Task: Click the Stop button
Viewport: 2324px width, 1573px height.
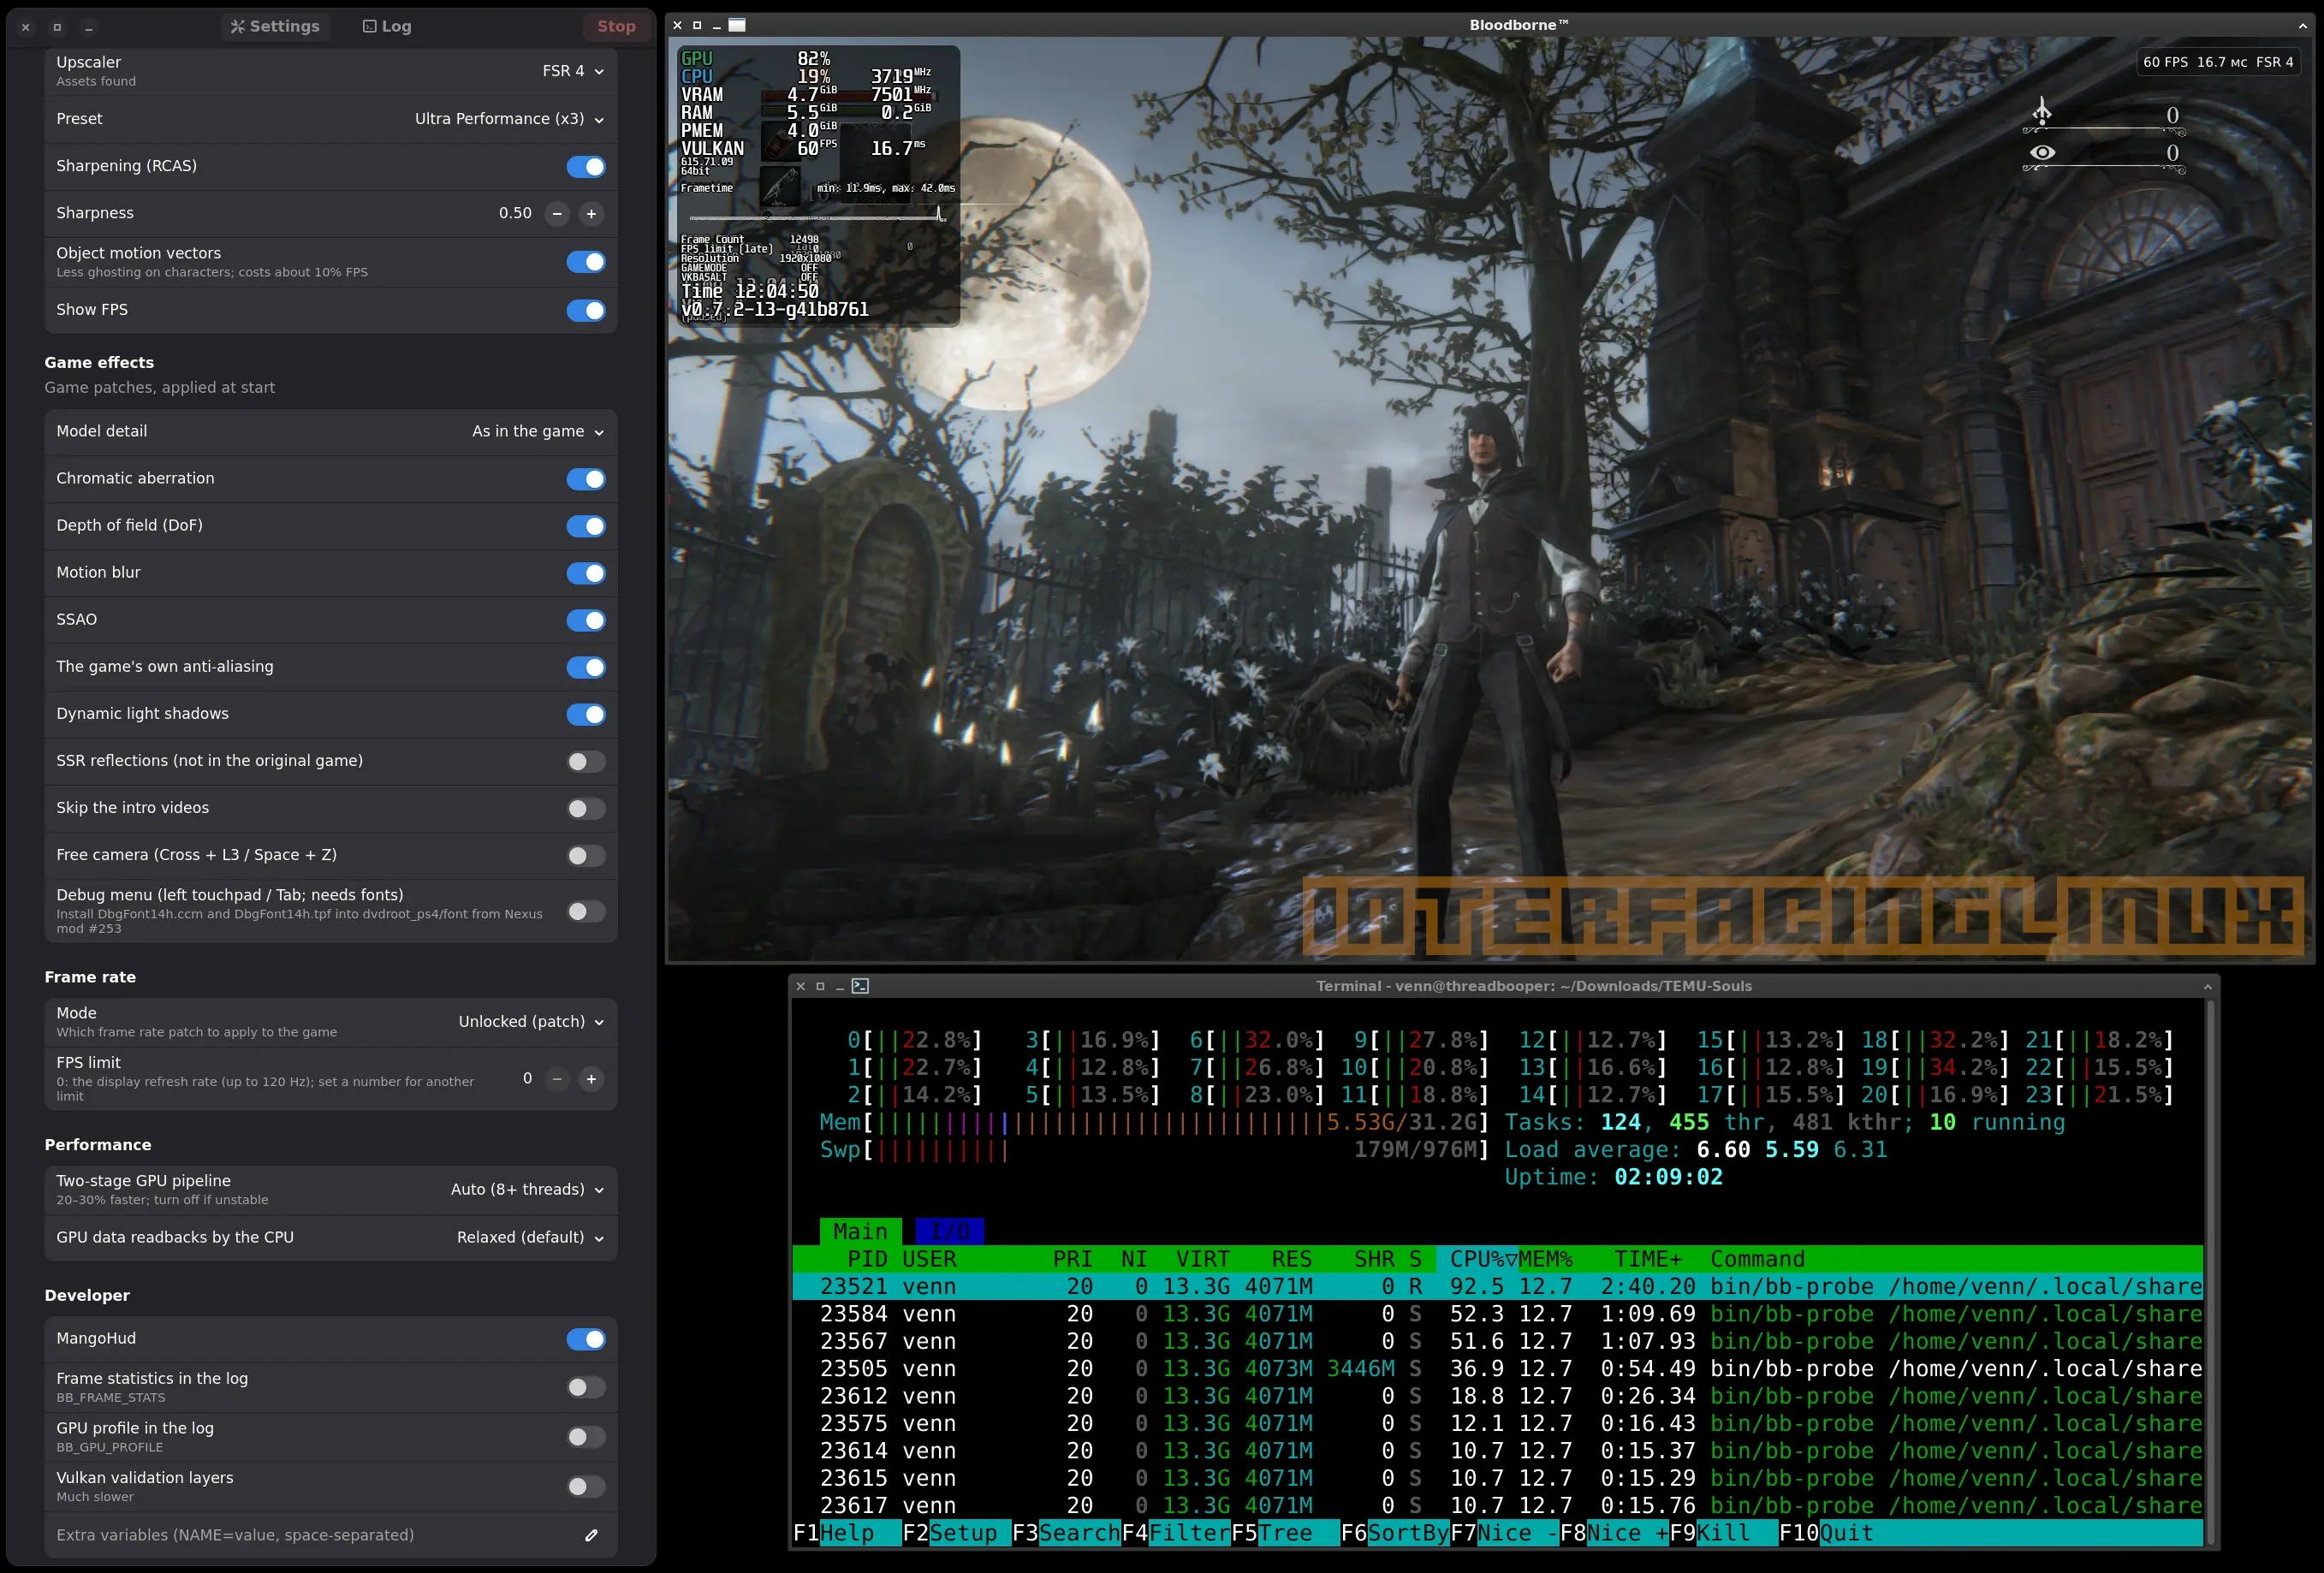Action: [616, 26]
